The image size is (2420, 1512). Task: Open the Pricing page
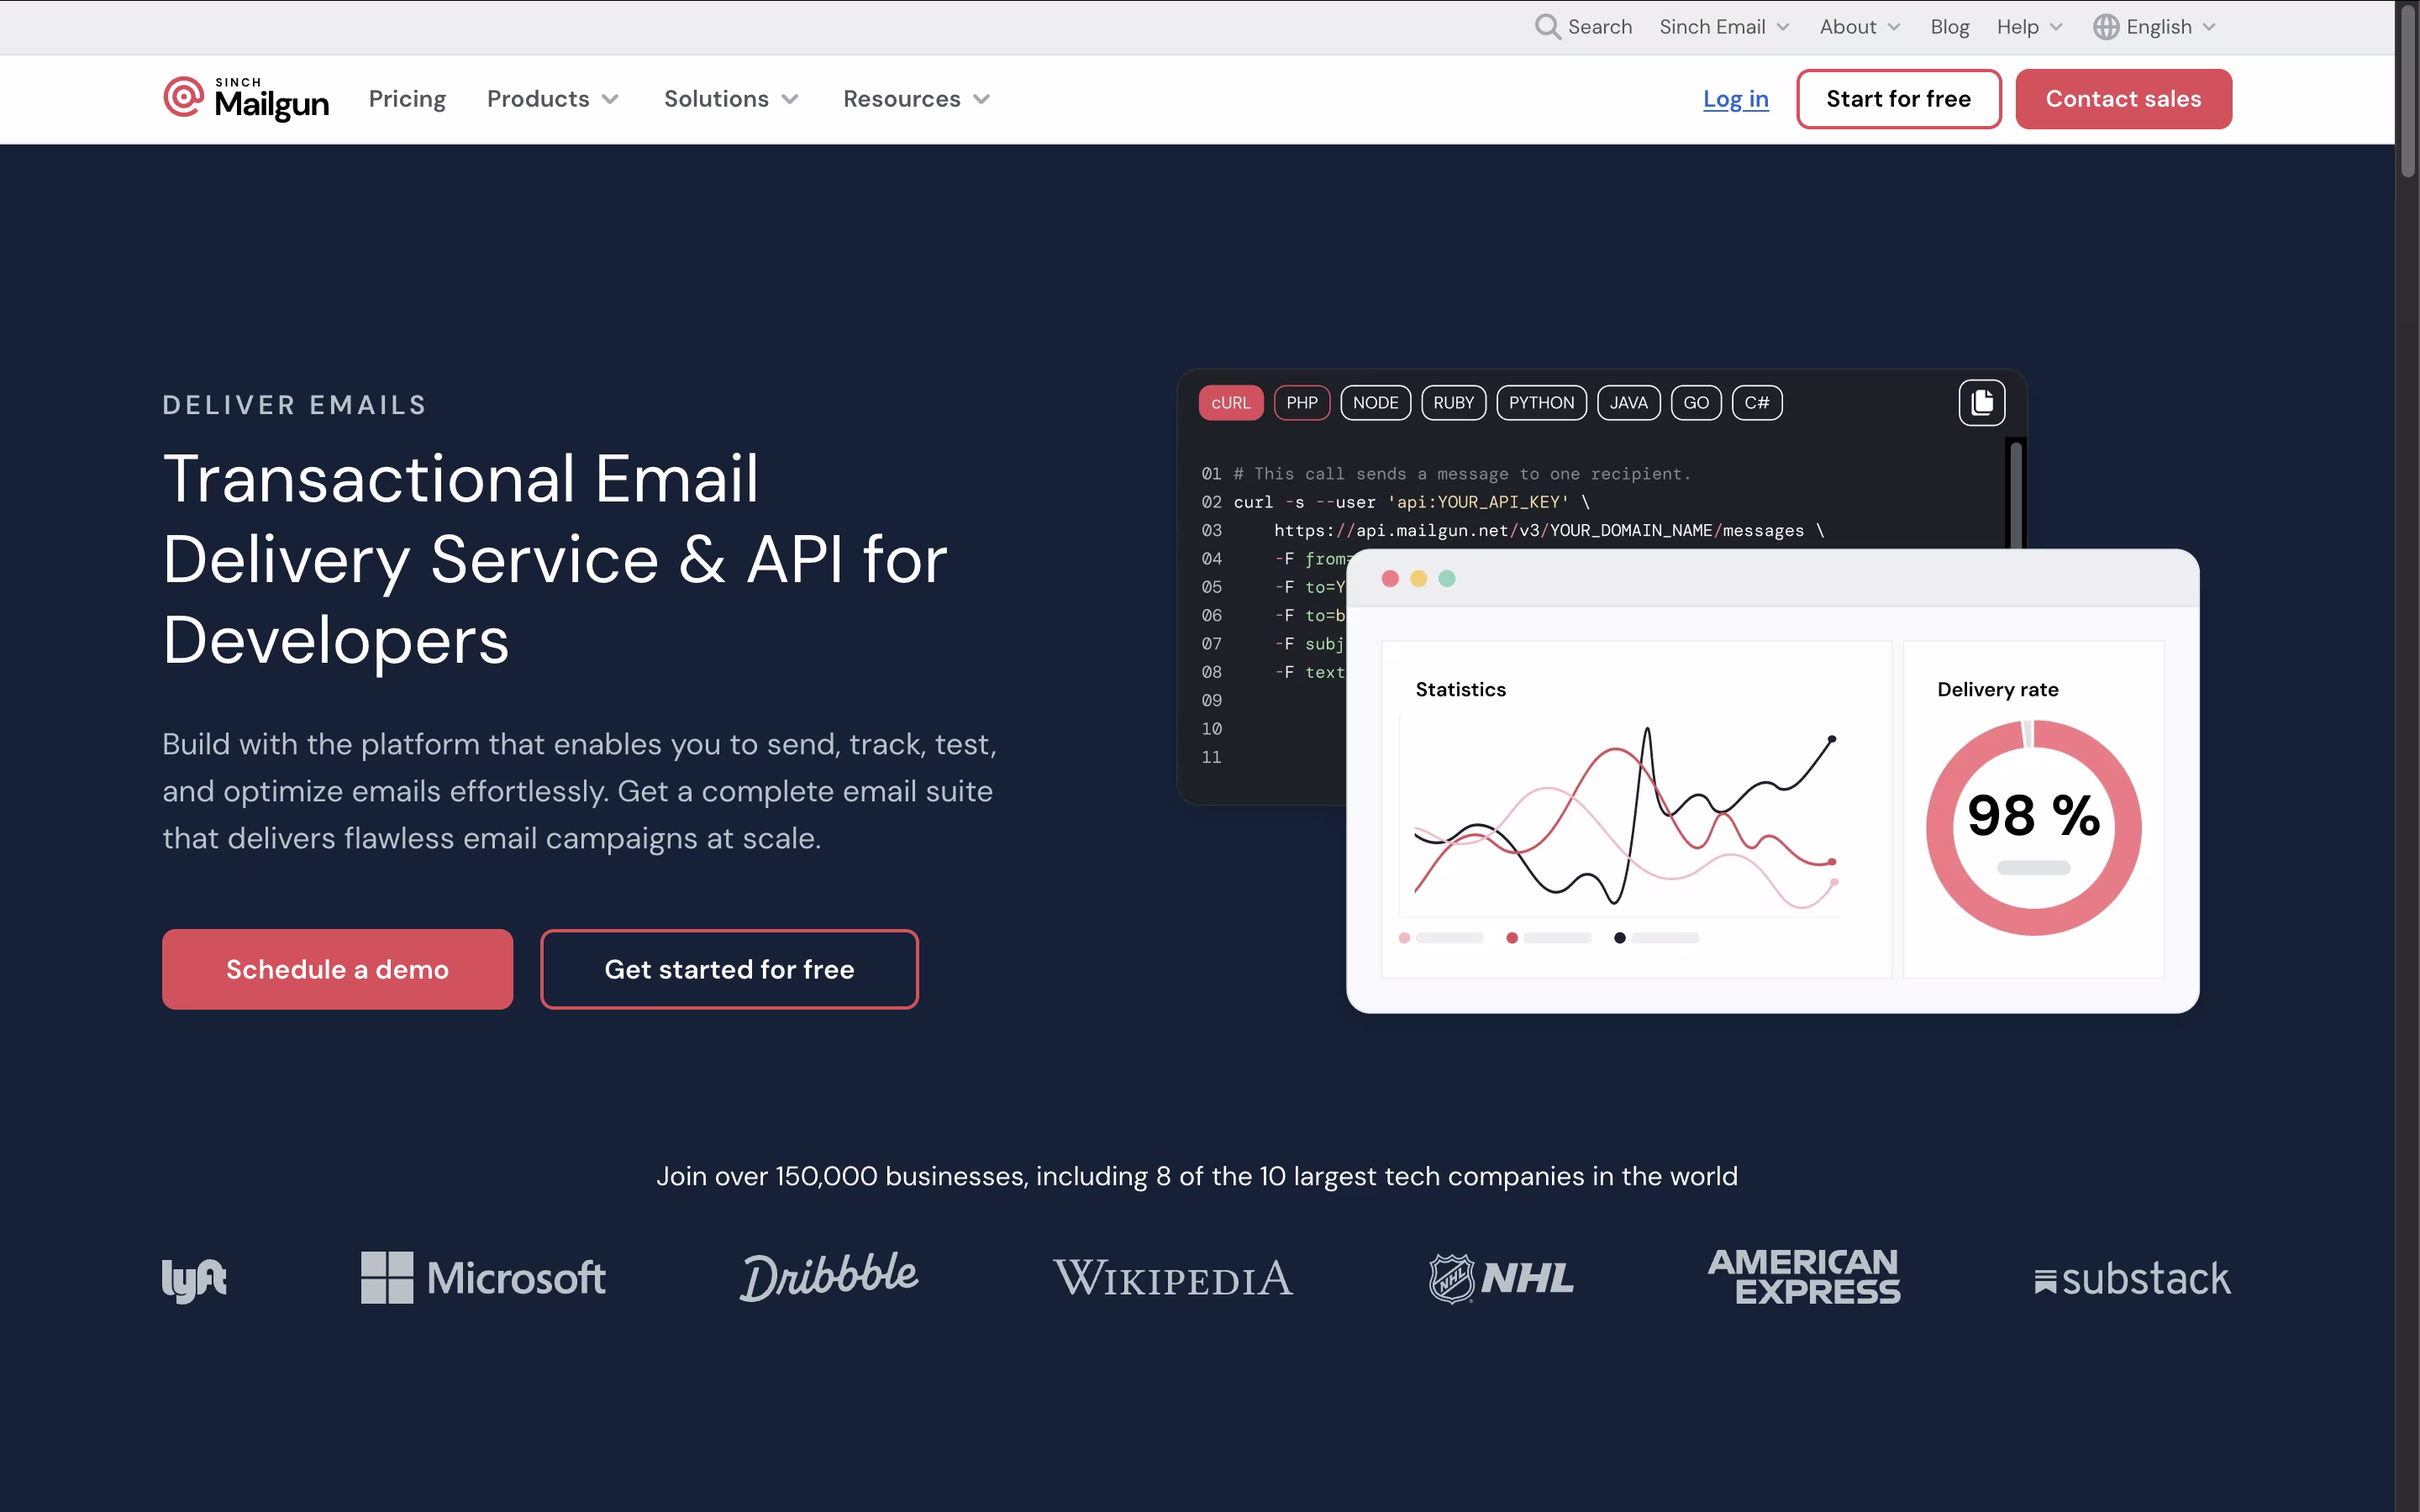click(407, 99)
